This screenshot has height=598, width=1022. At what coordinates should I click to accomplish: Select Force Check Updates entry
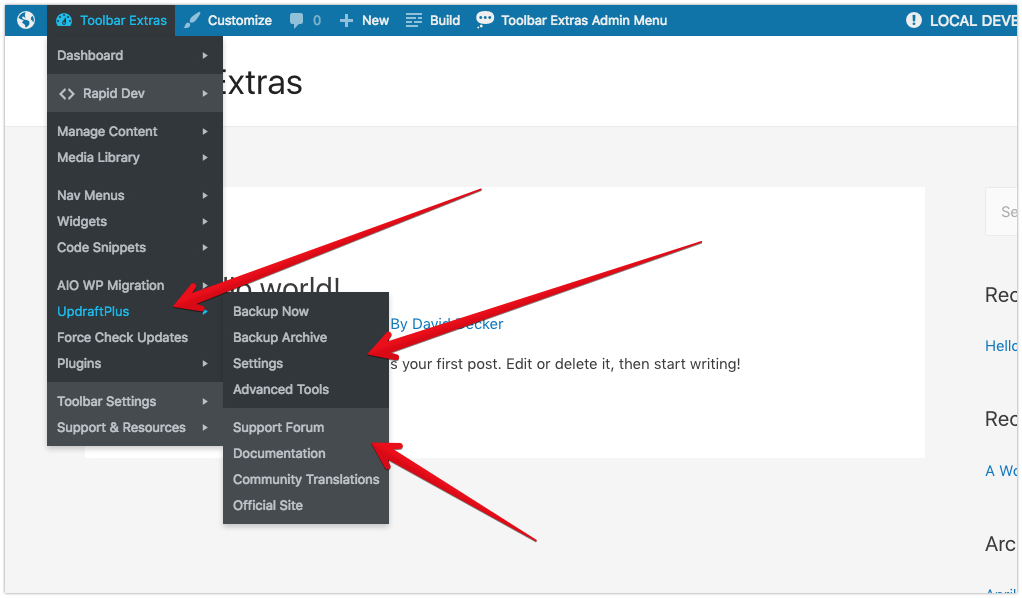pos(134,337)
